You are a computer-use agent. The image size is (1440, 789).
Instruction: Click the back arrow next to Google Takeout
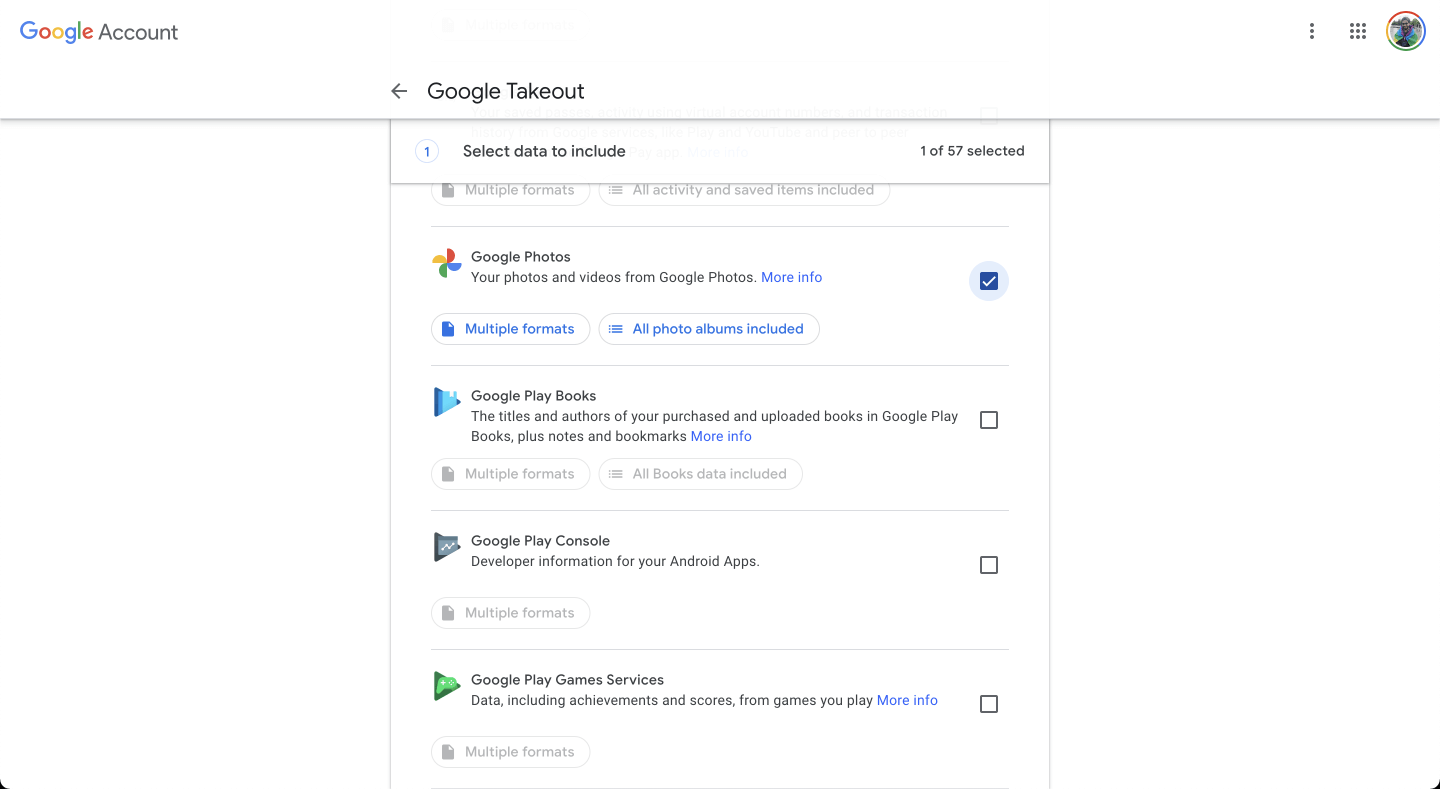pos(399,91)
